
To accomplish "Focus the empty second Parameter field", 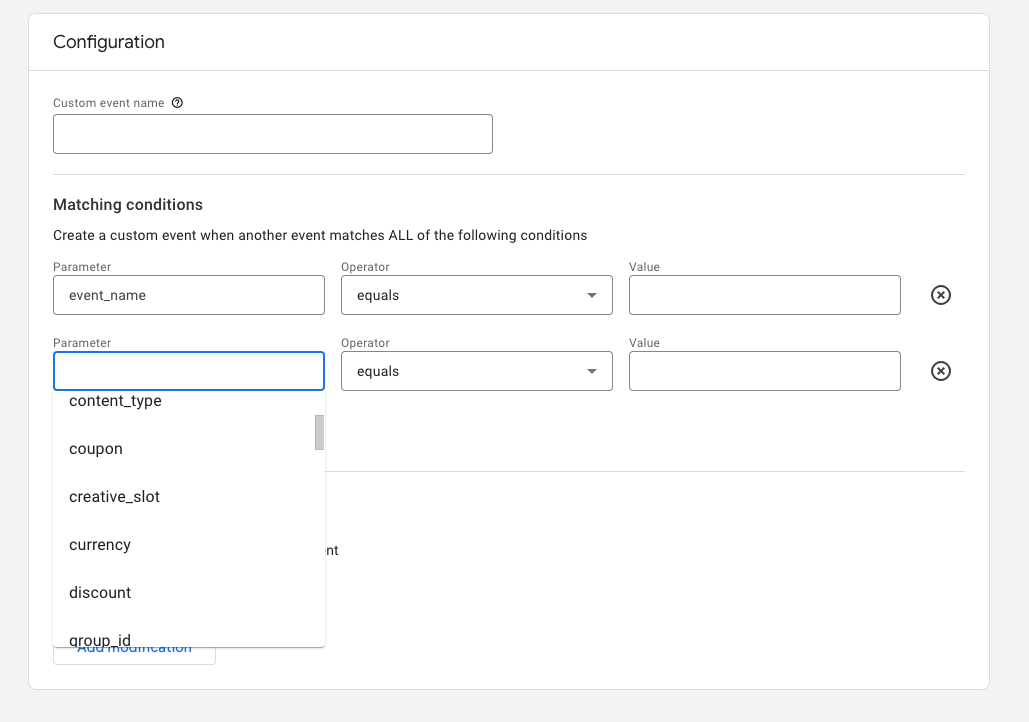I will pyautogui.click(x=189, y=371).
